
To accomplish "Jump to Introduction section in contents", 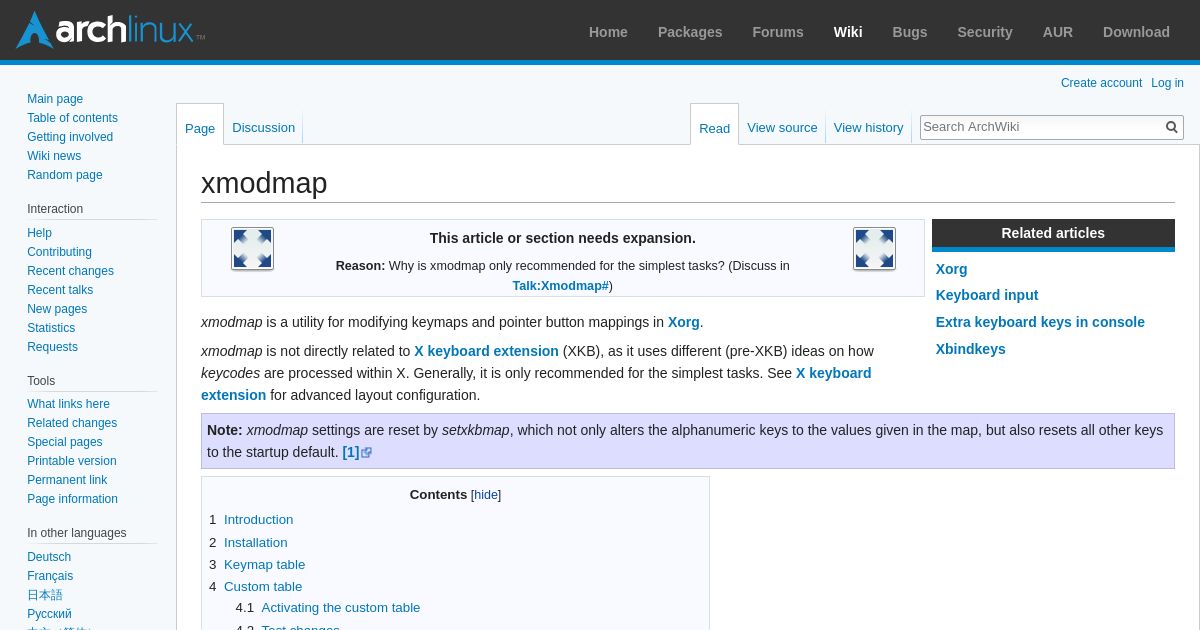I will tap(258, 520).
